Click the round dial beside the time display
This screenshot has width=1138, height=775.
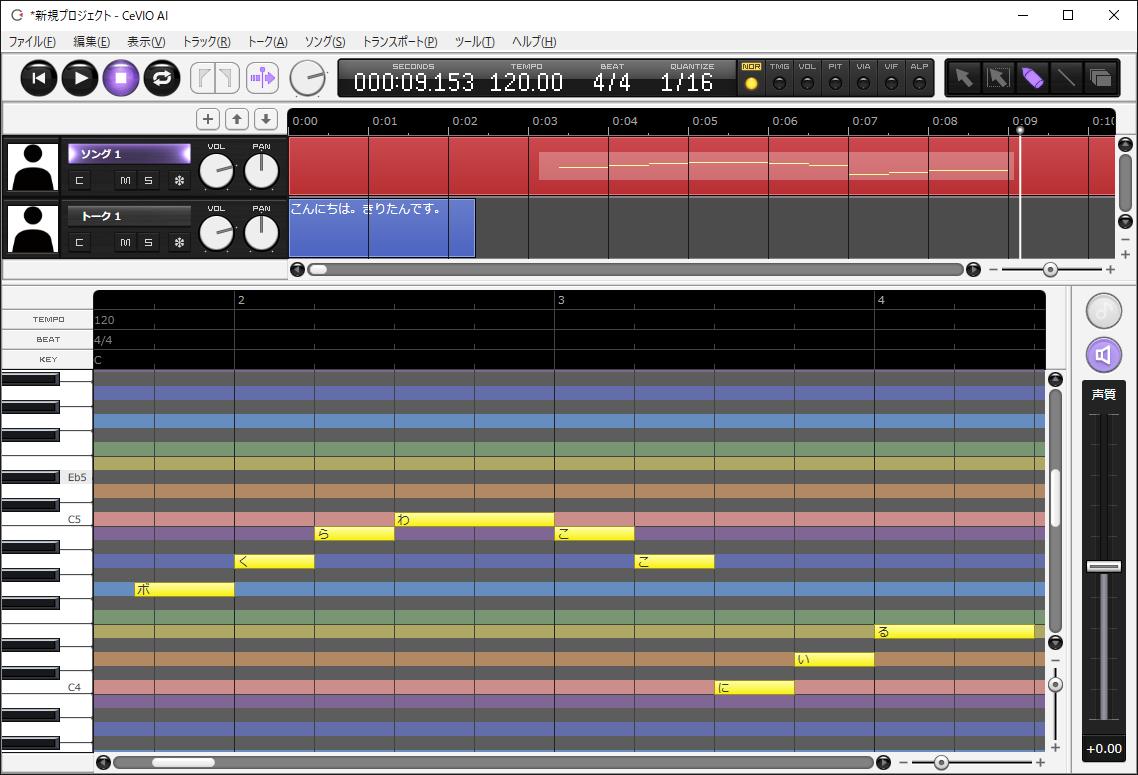[x=308, y=78]
